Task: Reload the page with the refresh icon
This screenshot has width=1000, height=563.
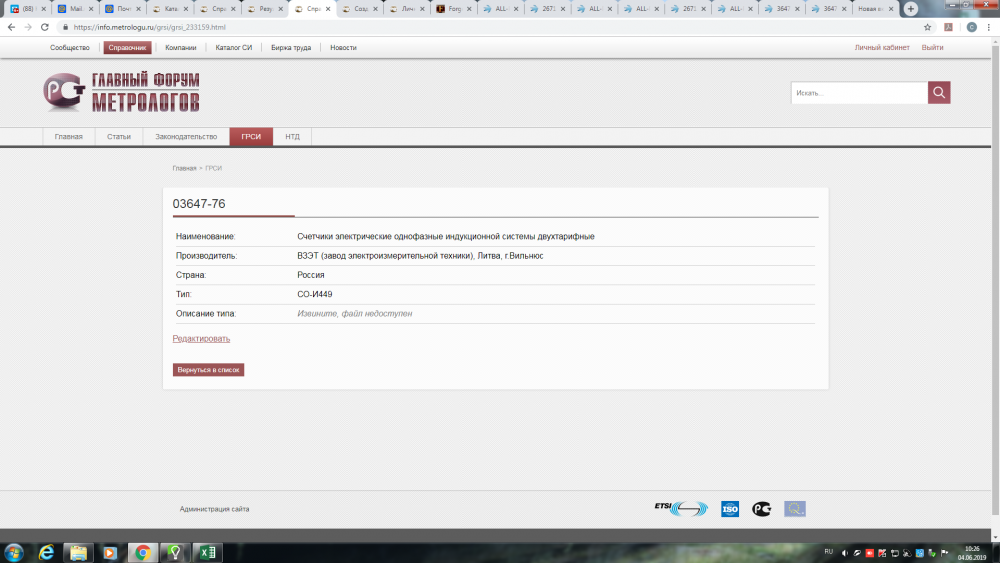Action: tap(45, 27)
